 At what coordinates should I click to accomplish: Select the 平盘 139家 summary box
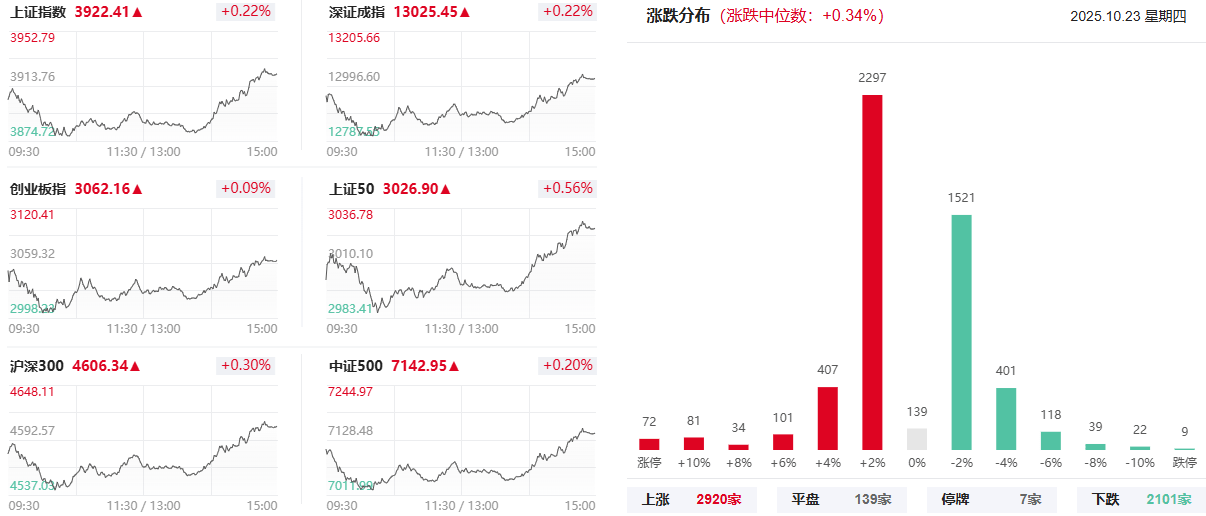tap(841, 499)
